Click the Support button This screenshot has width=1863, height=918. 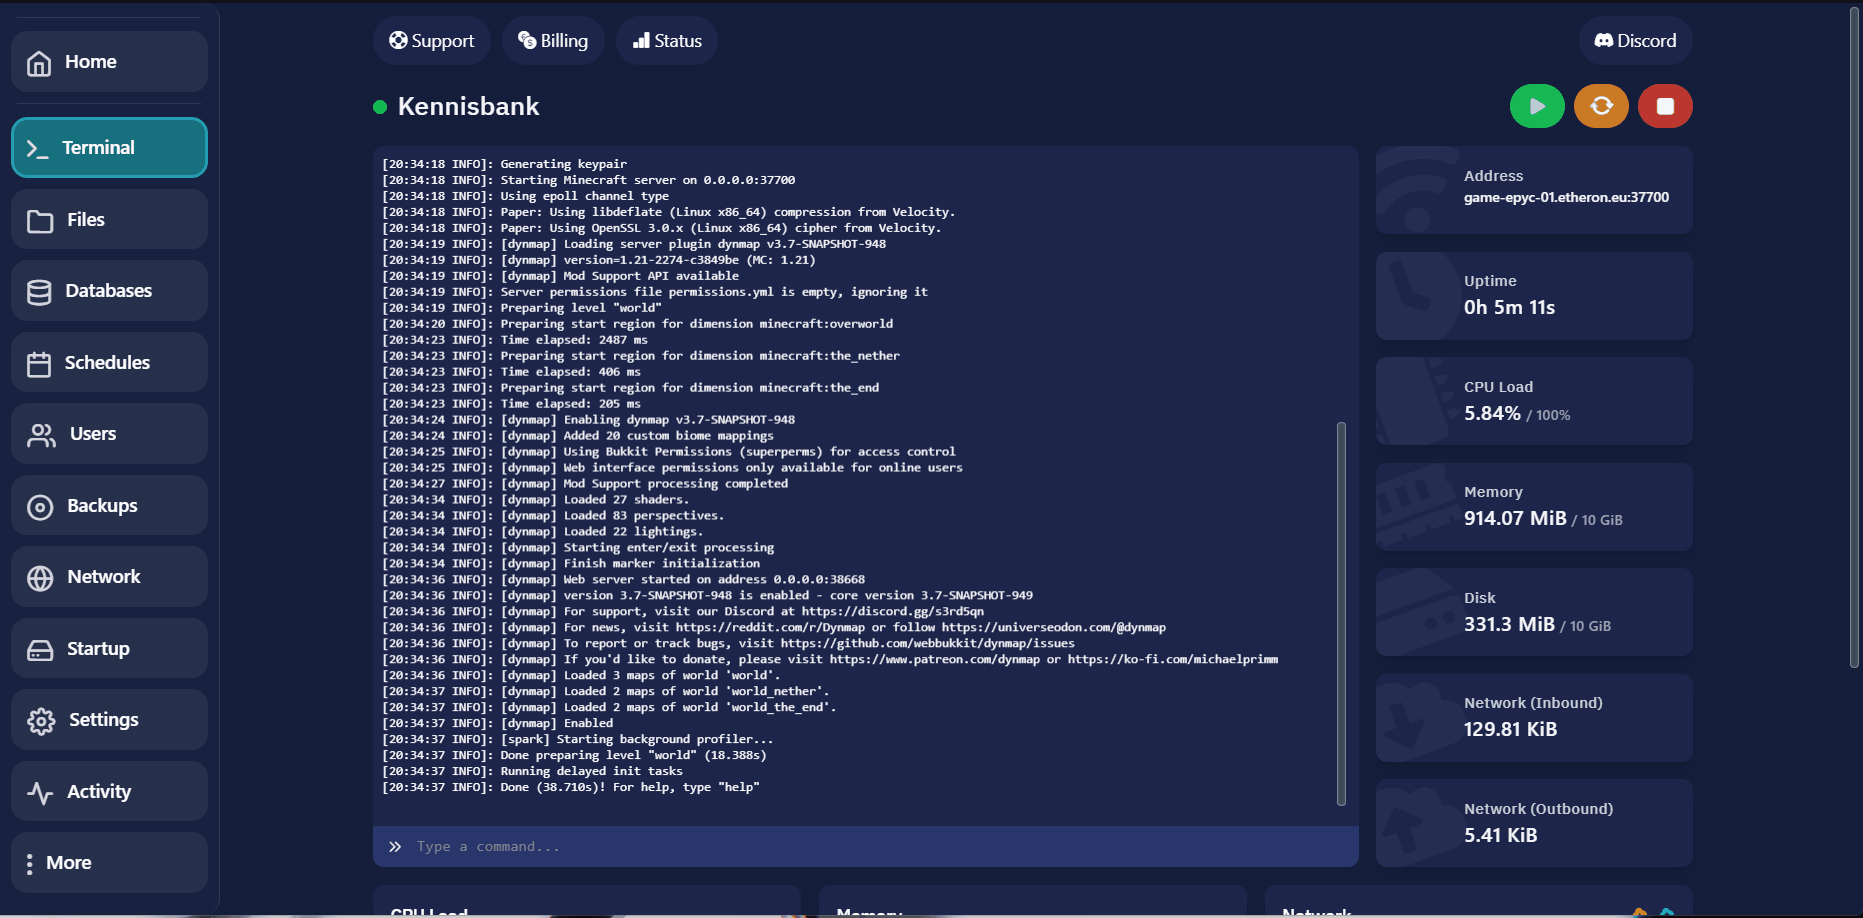coord(431,41)
